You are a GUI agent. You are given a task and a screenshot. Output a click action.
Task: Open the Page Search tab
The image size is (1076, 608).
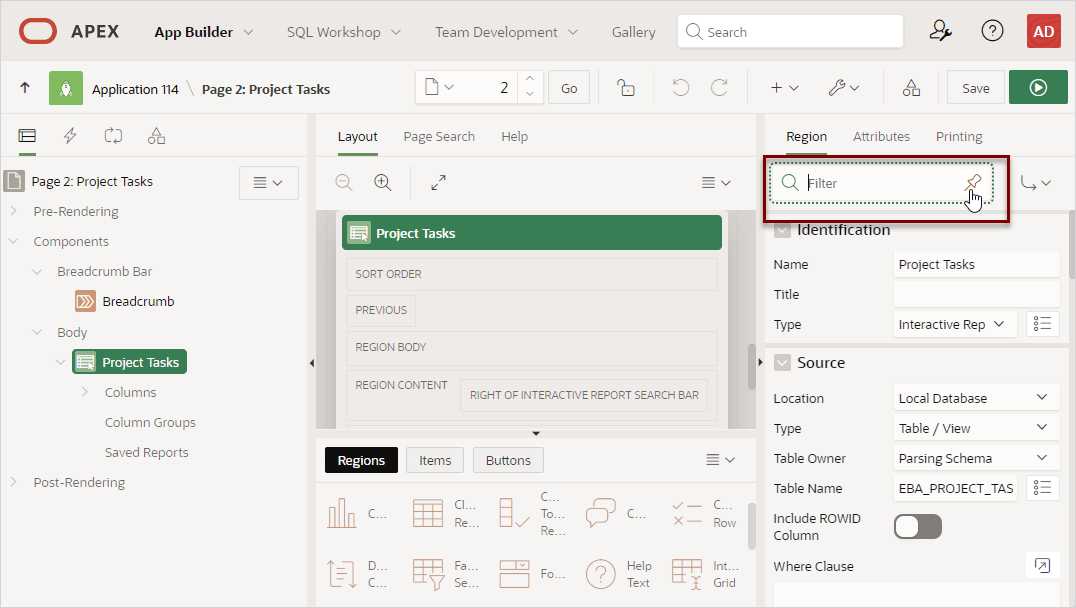click(439, 136)
